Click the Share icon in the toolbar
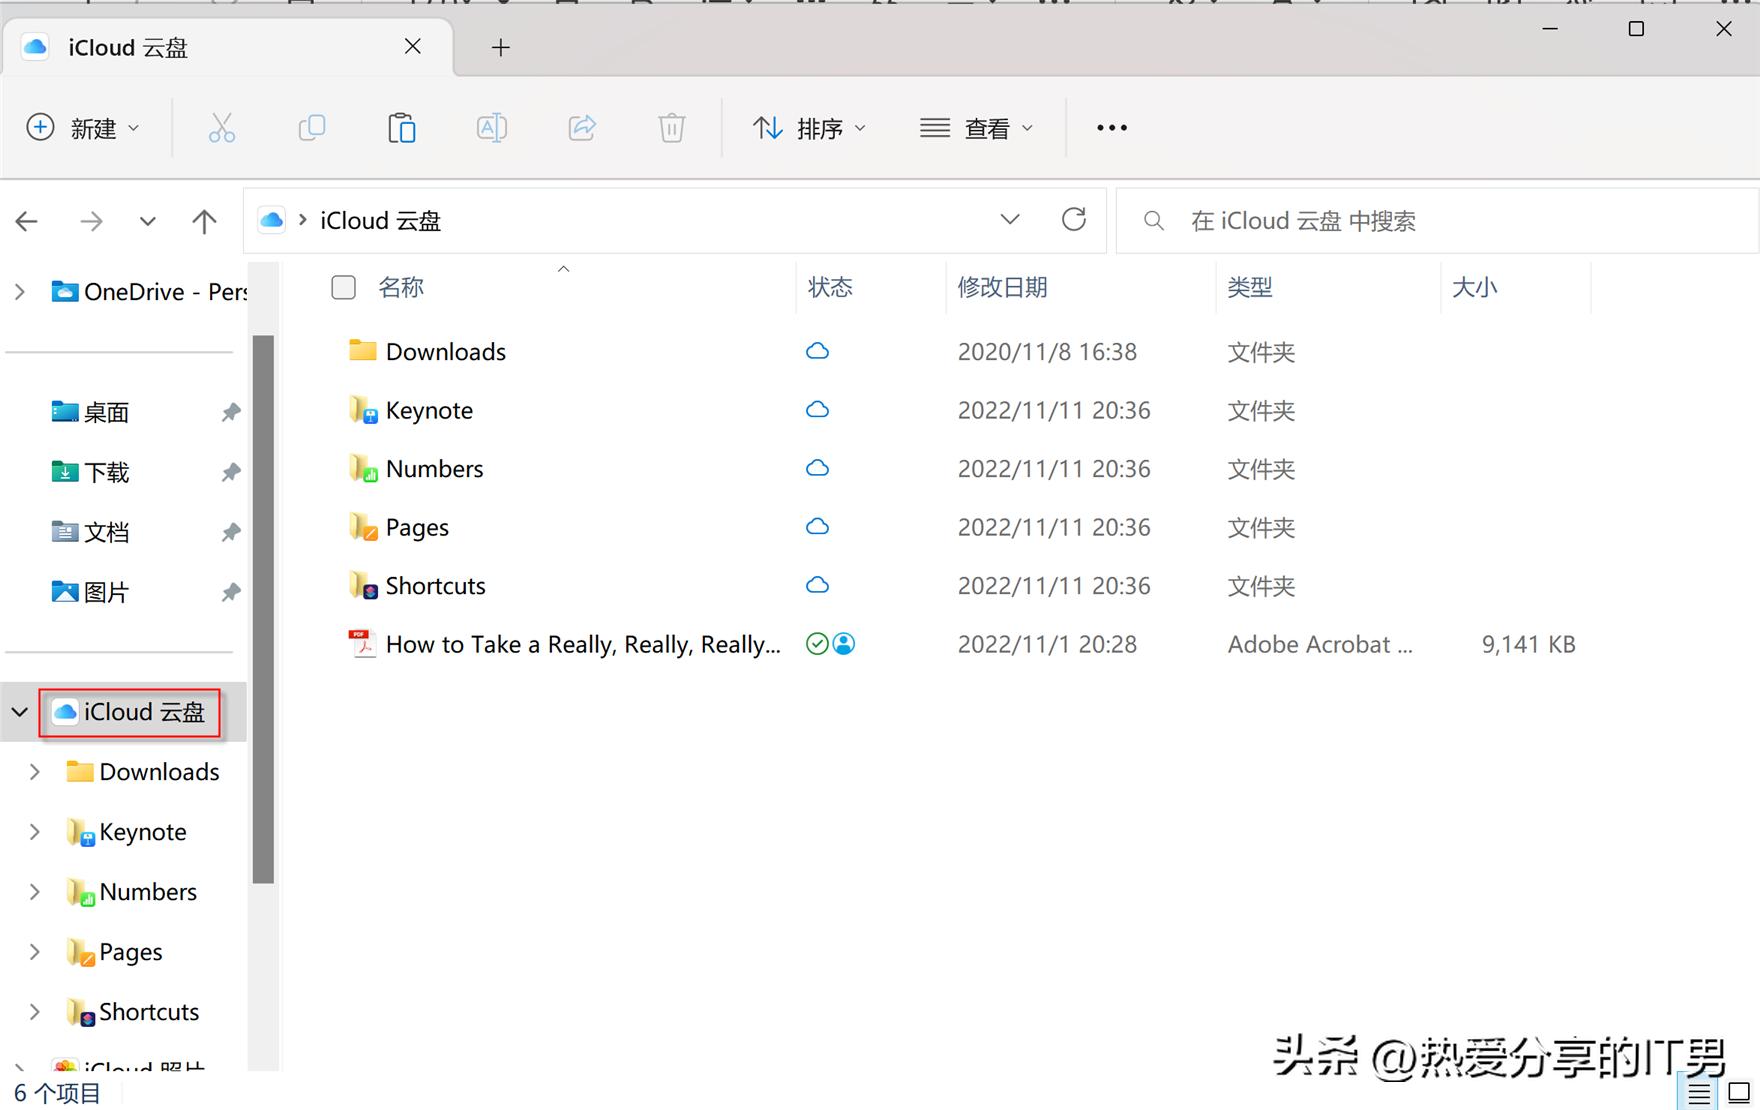 (x=581, y=128)
